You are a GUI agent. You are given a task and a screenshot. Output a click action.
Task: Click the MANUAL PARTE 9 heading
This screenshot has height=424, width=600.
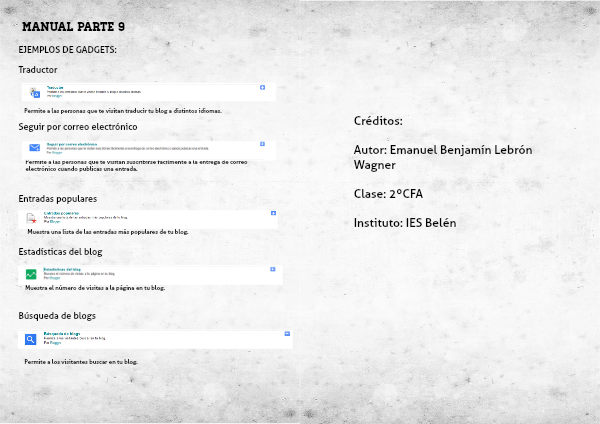coord(73,26)
